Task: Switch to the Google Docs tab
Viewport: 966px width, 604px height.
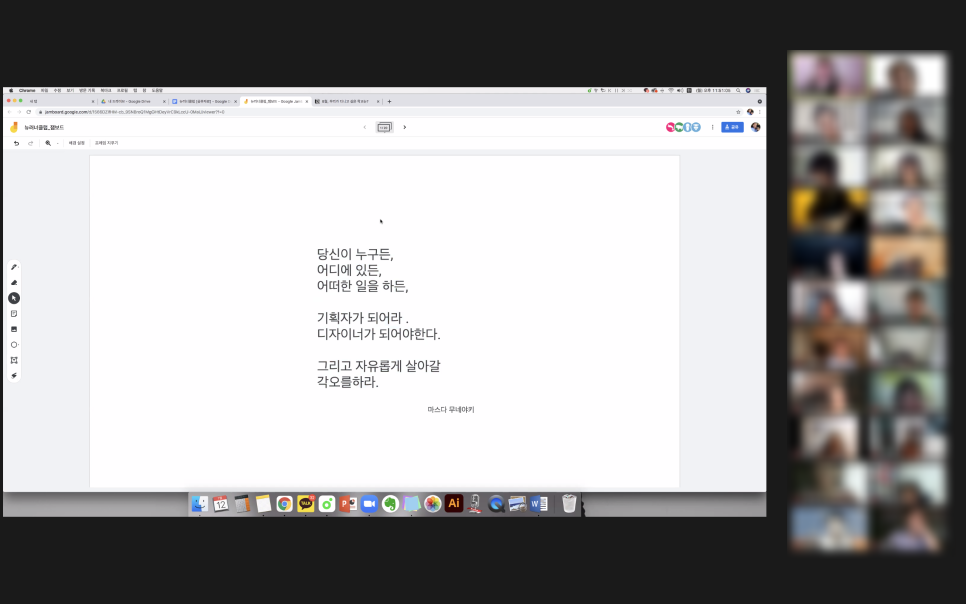Action: 204,101
